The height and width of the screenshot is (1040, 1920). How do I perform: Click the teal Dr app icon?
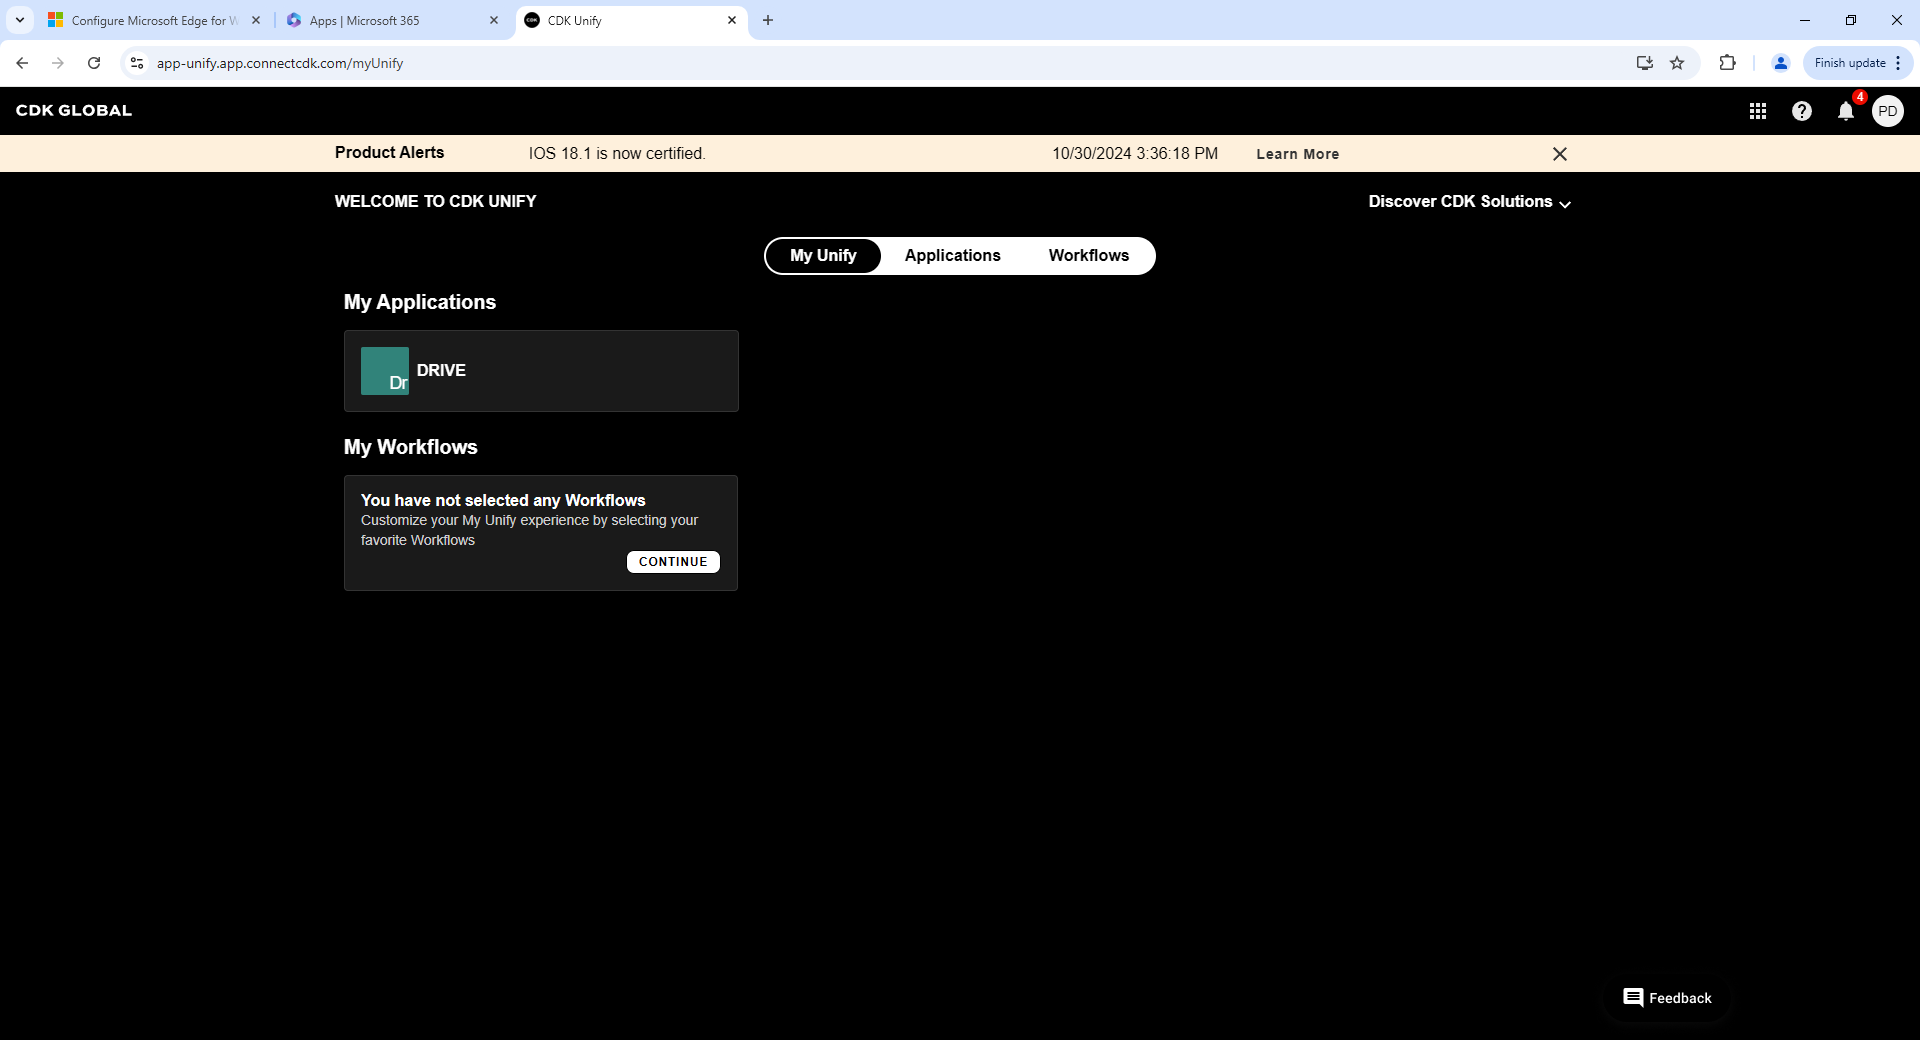click(x=385, y=371)
